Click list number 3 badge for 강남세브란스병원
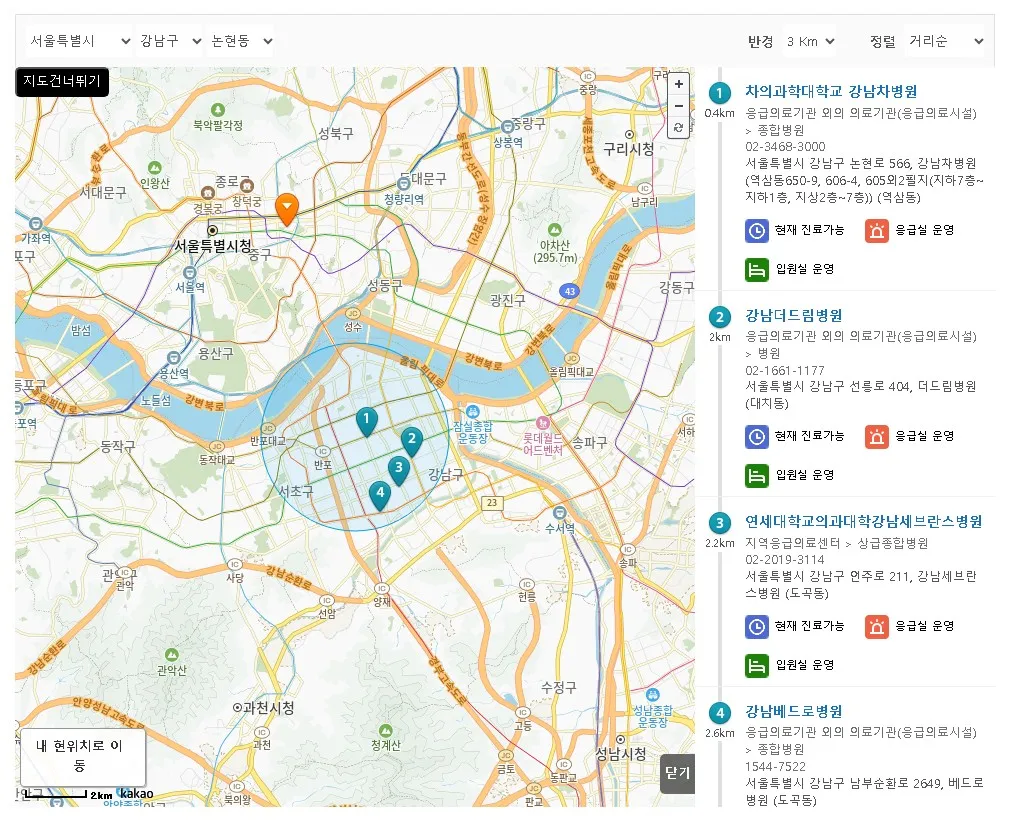This screenshot has width=1022, height=829. [720, 523]
